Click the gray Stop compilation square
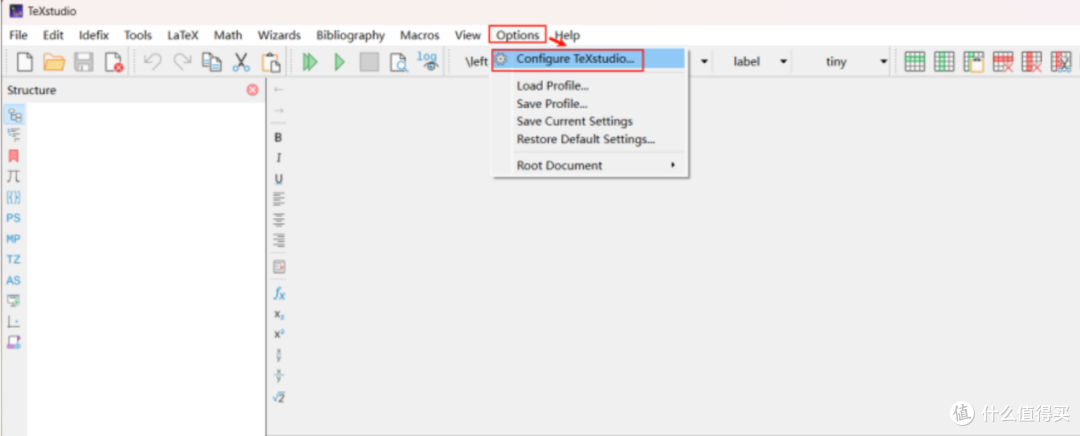 (369, 62)
